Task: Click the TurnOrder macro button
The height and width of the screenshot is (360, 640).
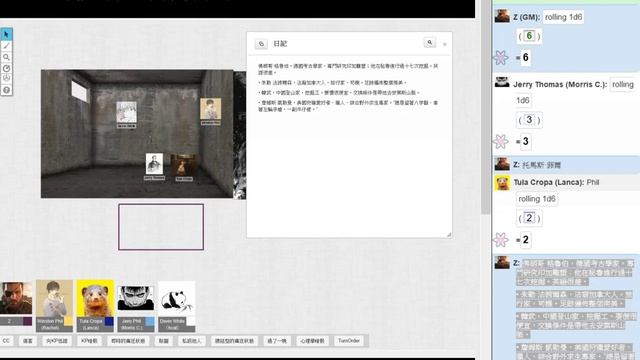Action: coord(349,341)
